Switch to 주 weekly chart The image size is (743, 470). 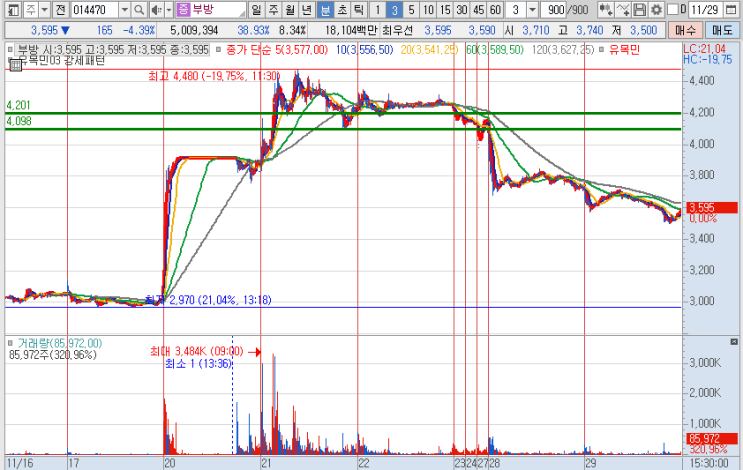coord(273,9)
